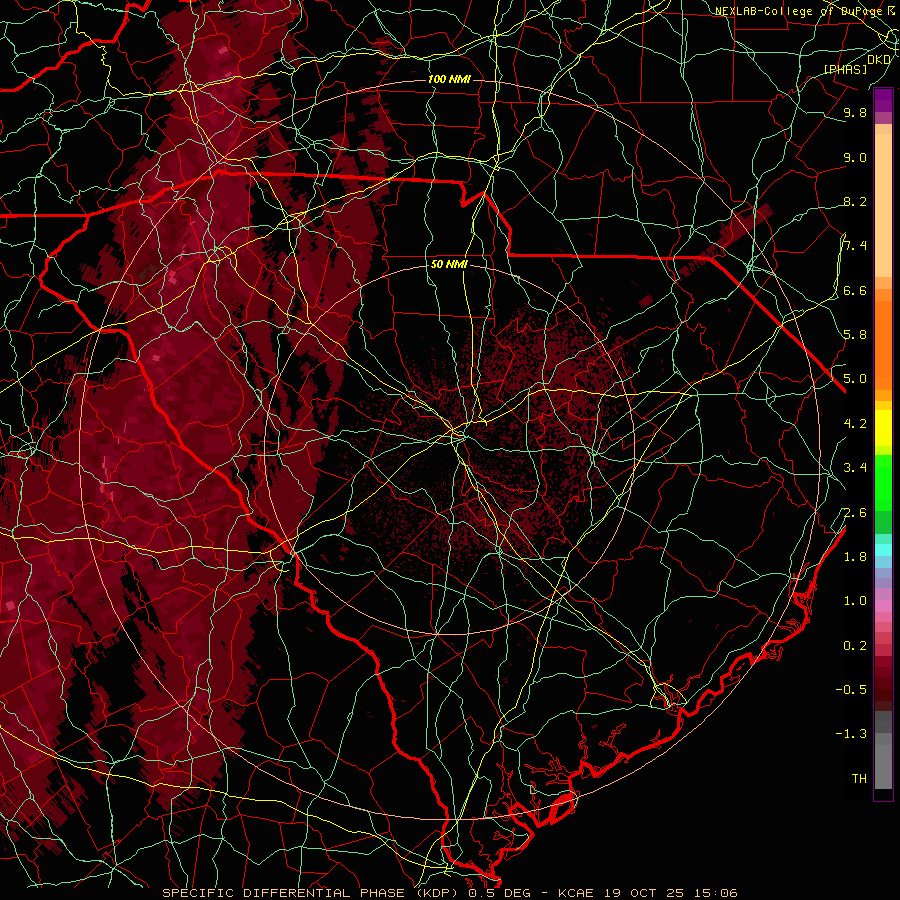Click the [PHAS] unit label above the scale
Image resolution: width=900 pixels, height=900 pixels.
(845, 69)
